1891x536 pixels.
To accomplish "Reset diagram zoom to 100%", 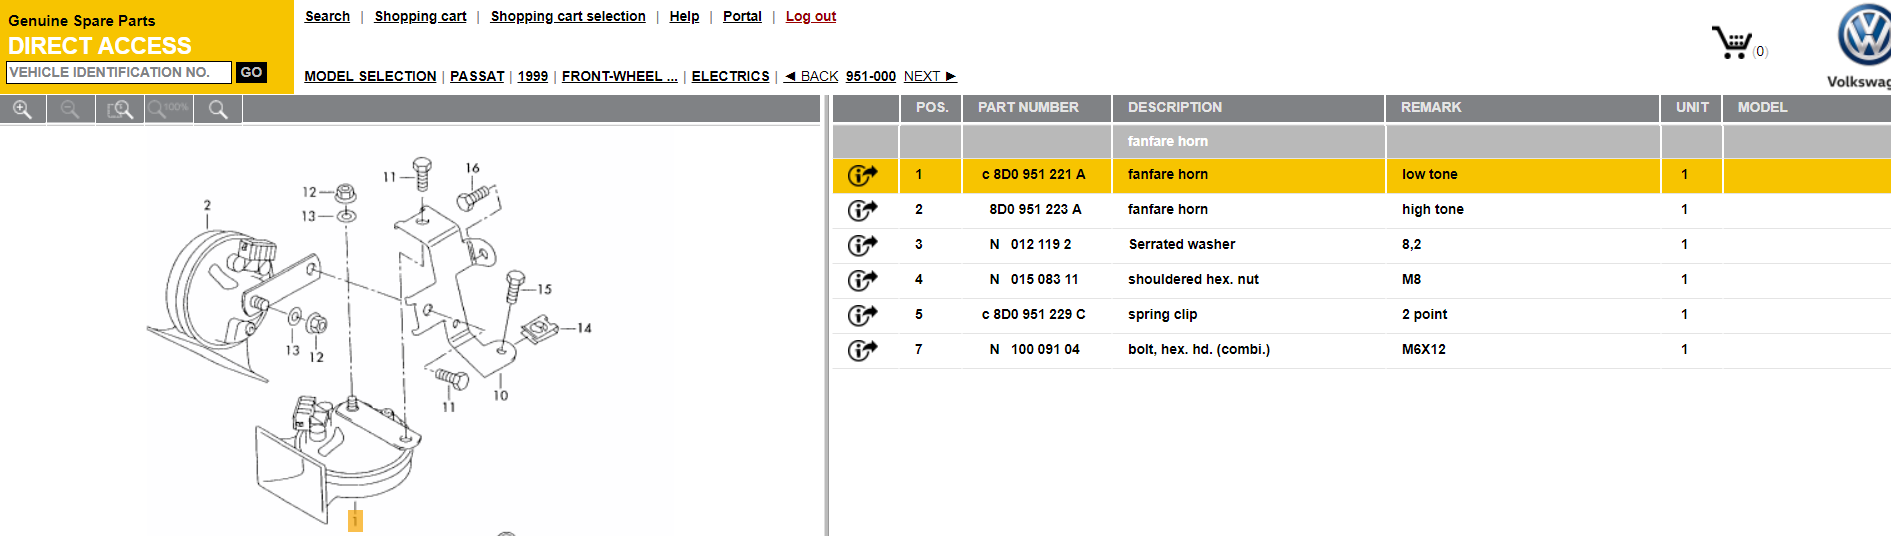I will (169, 109).
